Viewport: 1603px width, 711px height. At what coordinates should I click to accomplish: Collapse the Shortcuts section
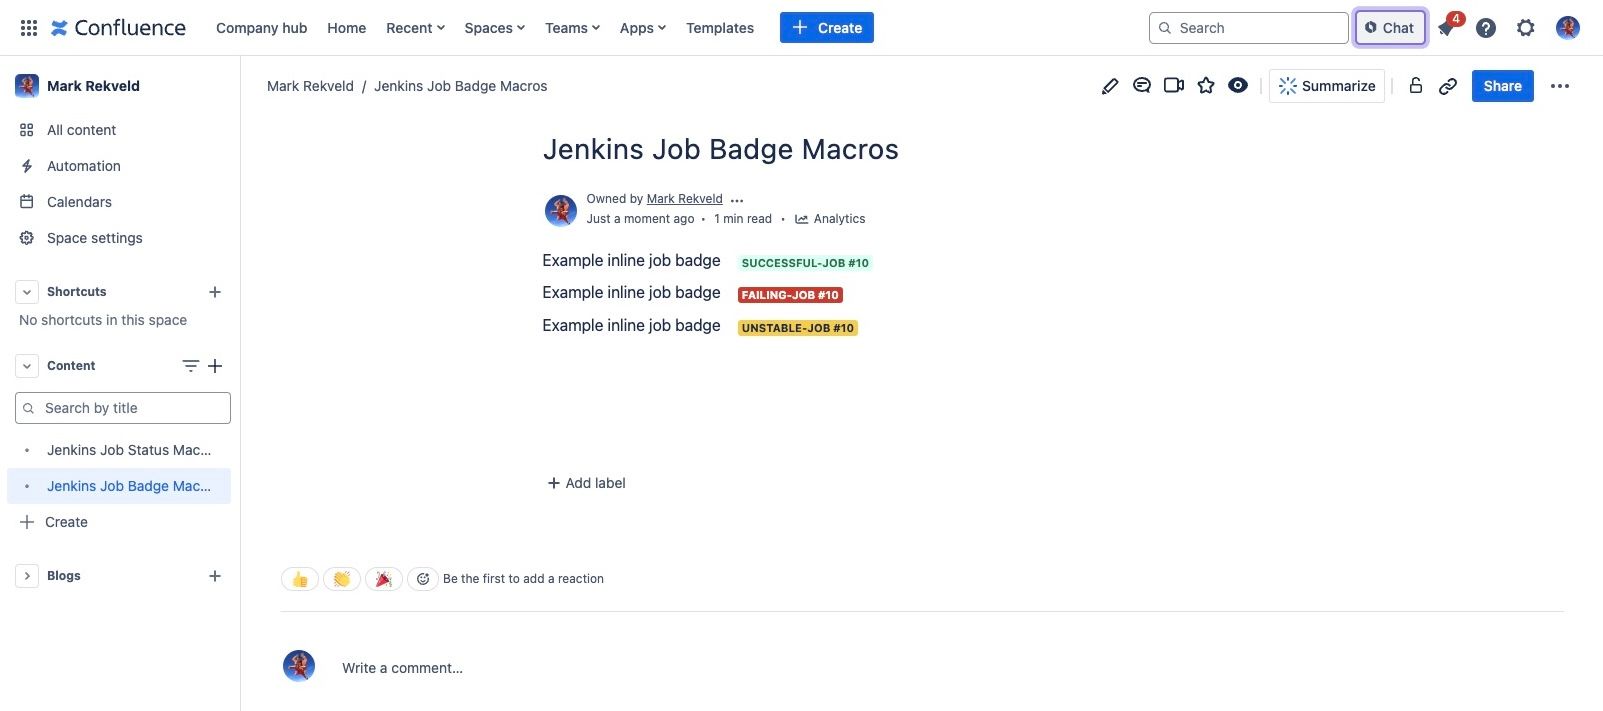[27, 292]
